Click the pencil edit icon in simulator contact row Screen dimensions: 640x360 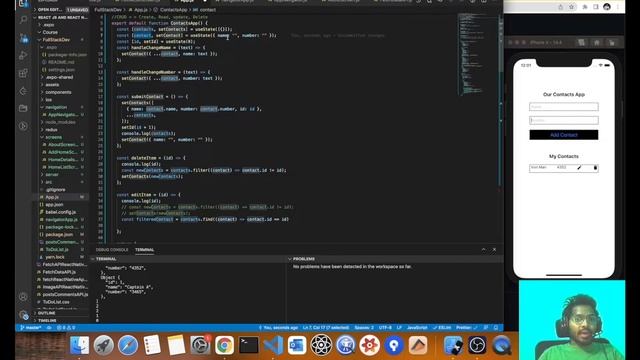tap(579, 168)
